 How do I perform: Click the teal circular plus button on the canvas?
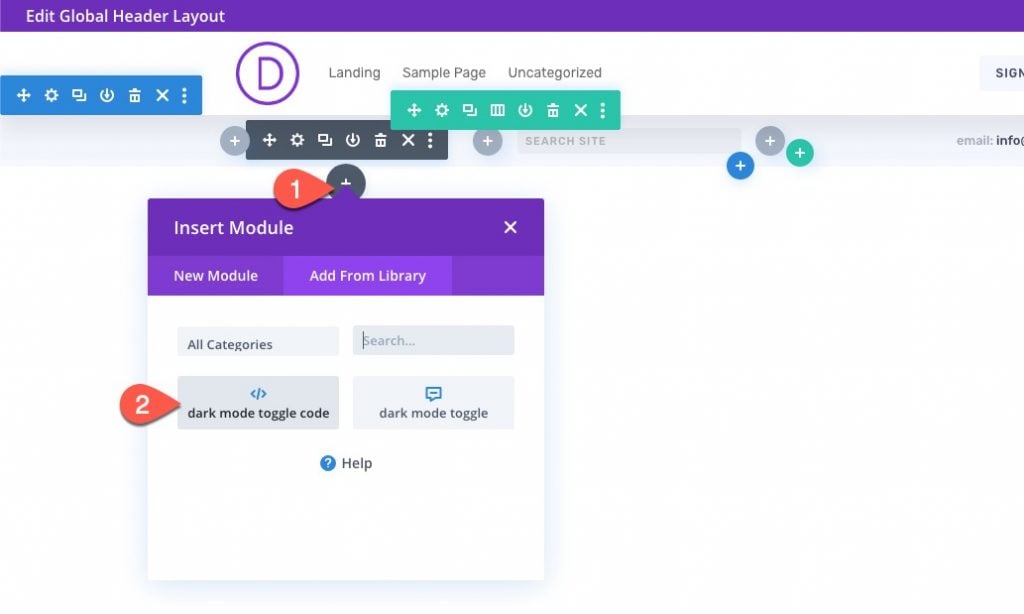(x=799, y=151)
